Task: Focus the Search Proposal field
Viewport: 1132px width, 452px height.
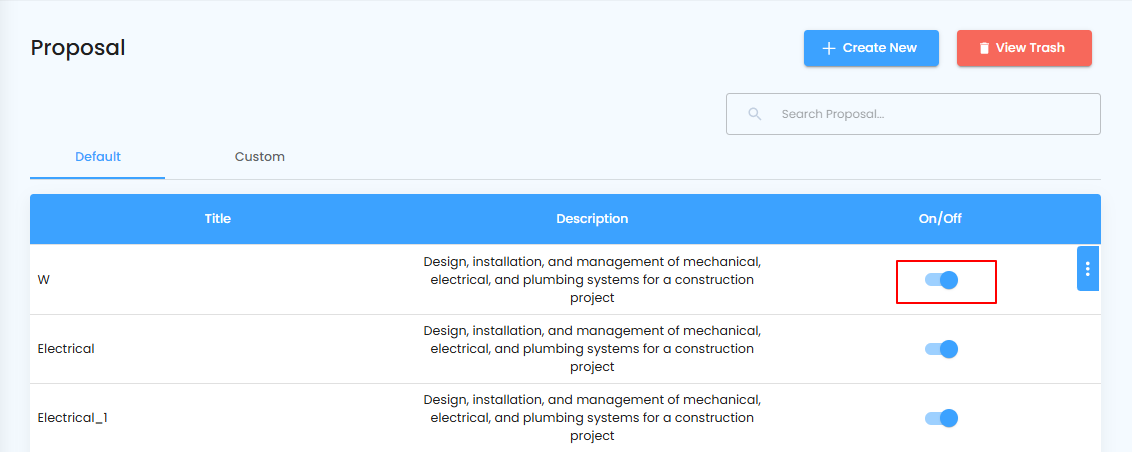Action: [x=930, y=114]
